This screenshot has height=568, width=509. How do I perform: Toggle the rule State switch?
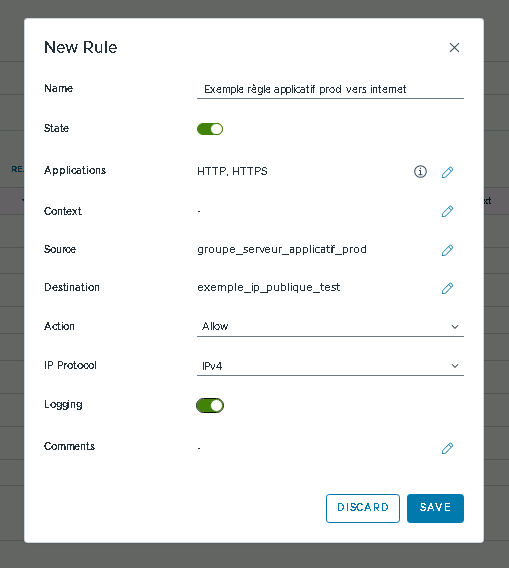pyautogui.click(x=210, y=129)
